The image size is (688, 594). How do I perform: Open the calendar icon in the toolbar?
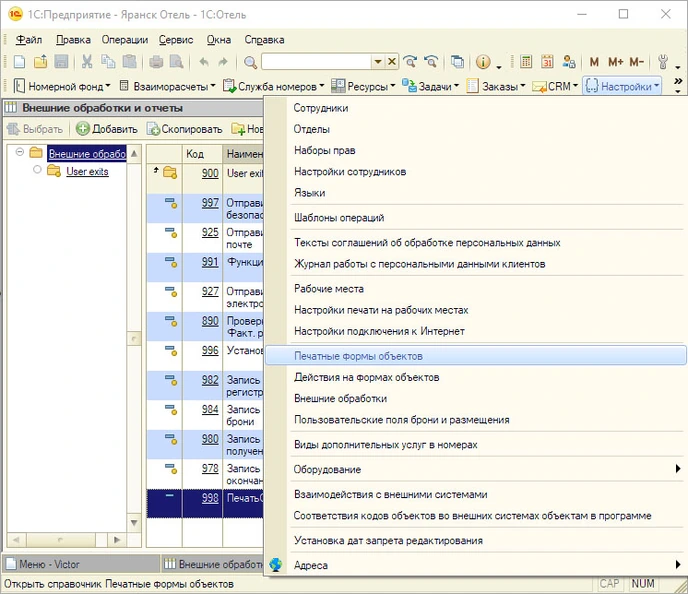[x=548, y=62]
